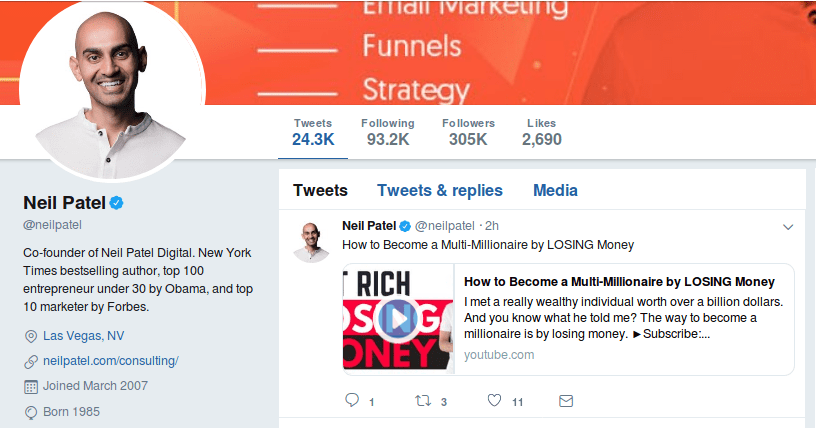Click the envelope direct message icon
816x428 pixels.
[566, 401]
